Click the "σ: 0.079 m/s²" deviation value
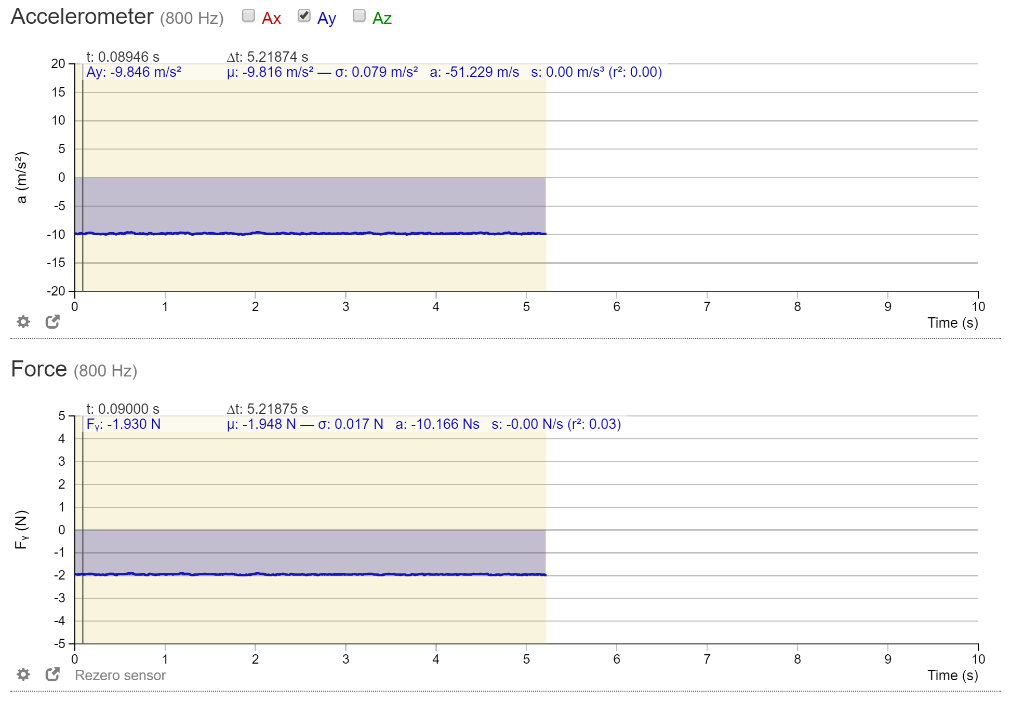 point(377,73)
